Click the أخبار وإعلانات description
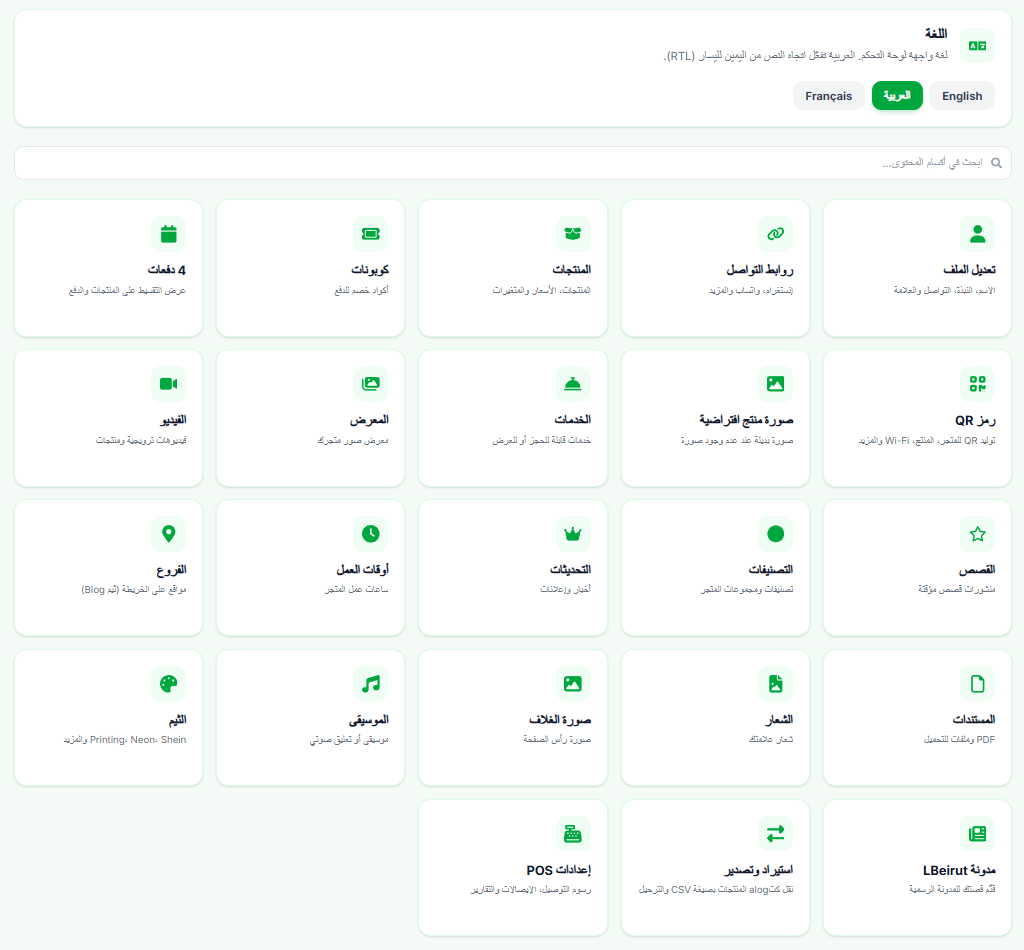 coord(566,590)
